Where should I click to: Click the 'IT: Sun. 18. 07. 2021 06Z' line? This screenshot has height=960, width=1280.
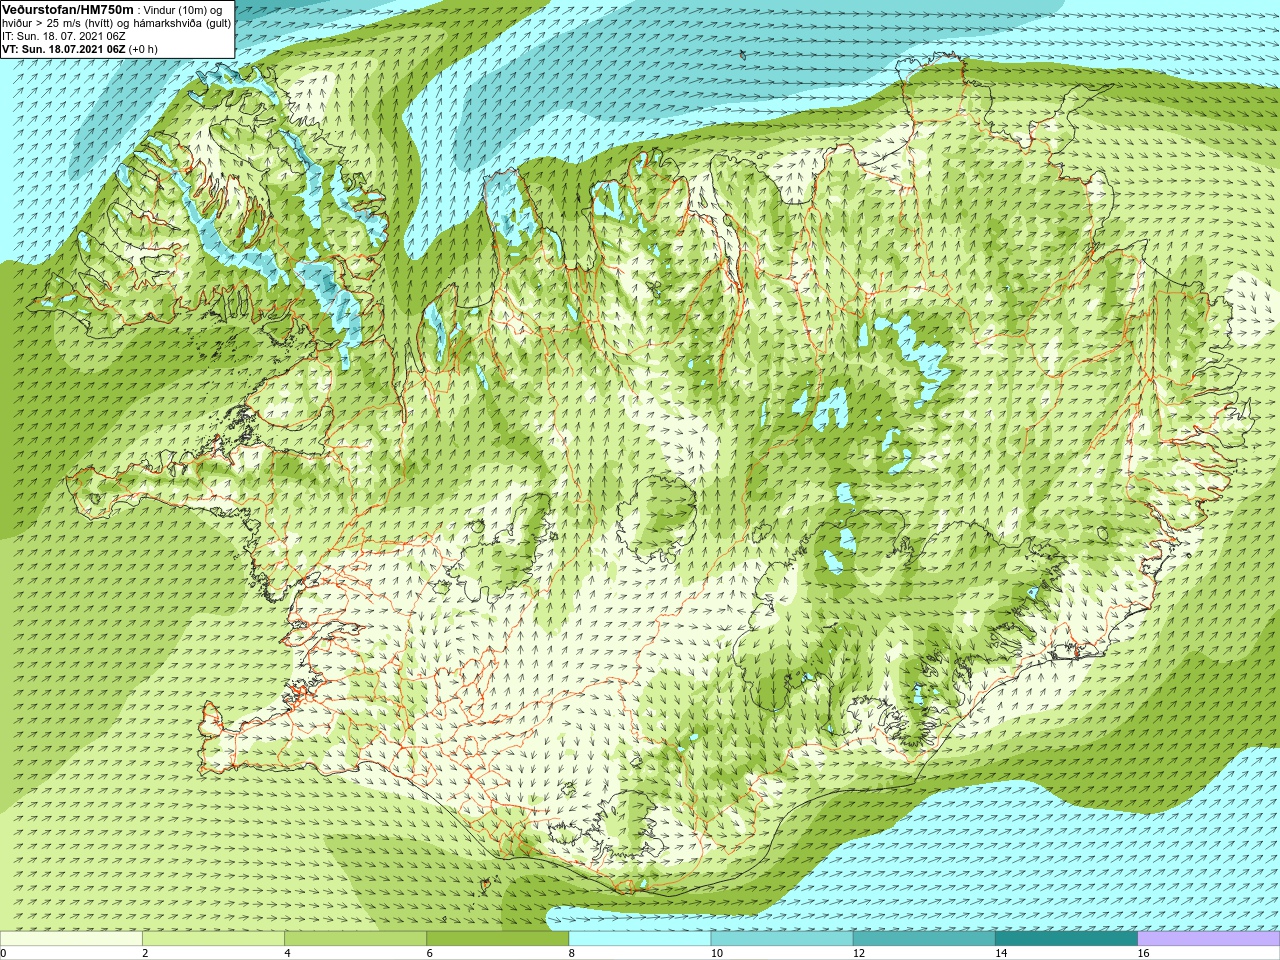(64, 36)
